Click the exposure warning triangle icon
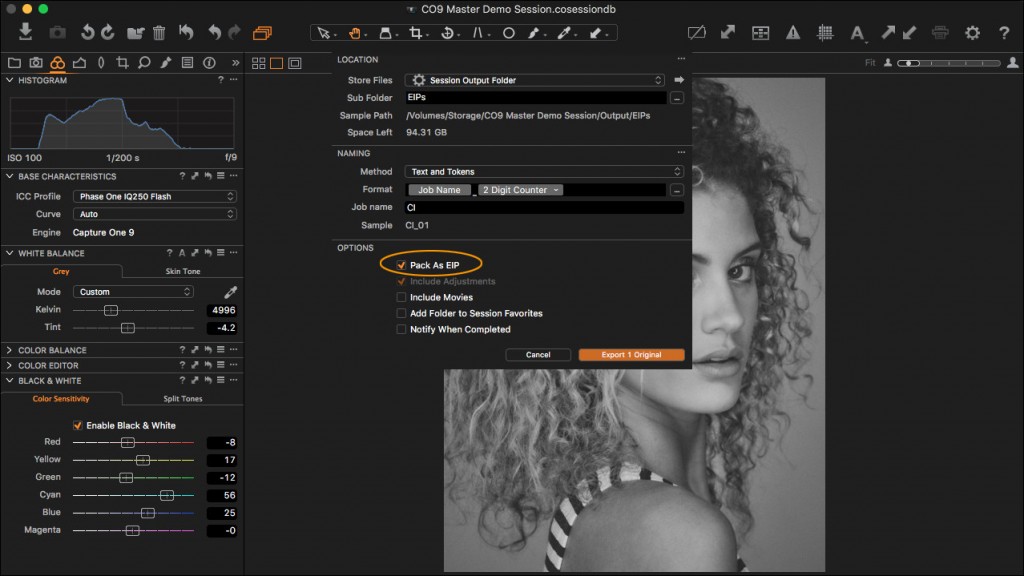 point(792,32)
